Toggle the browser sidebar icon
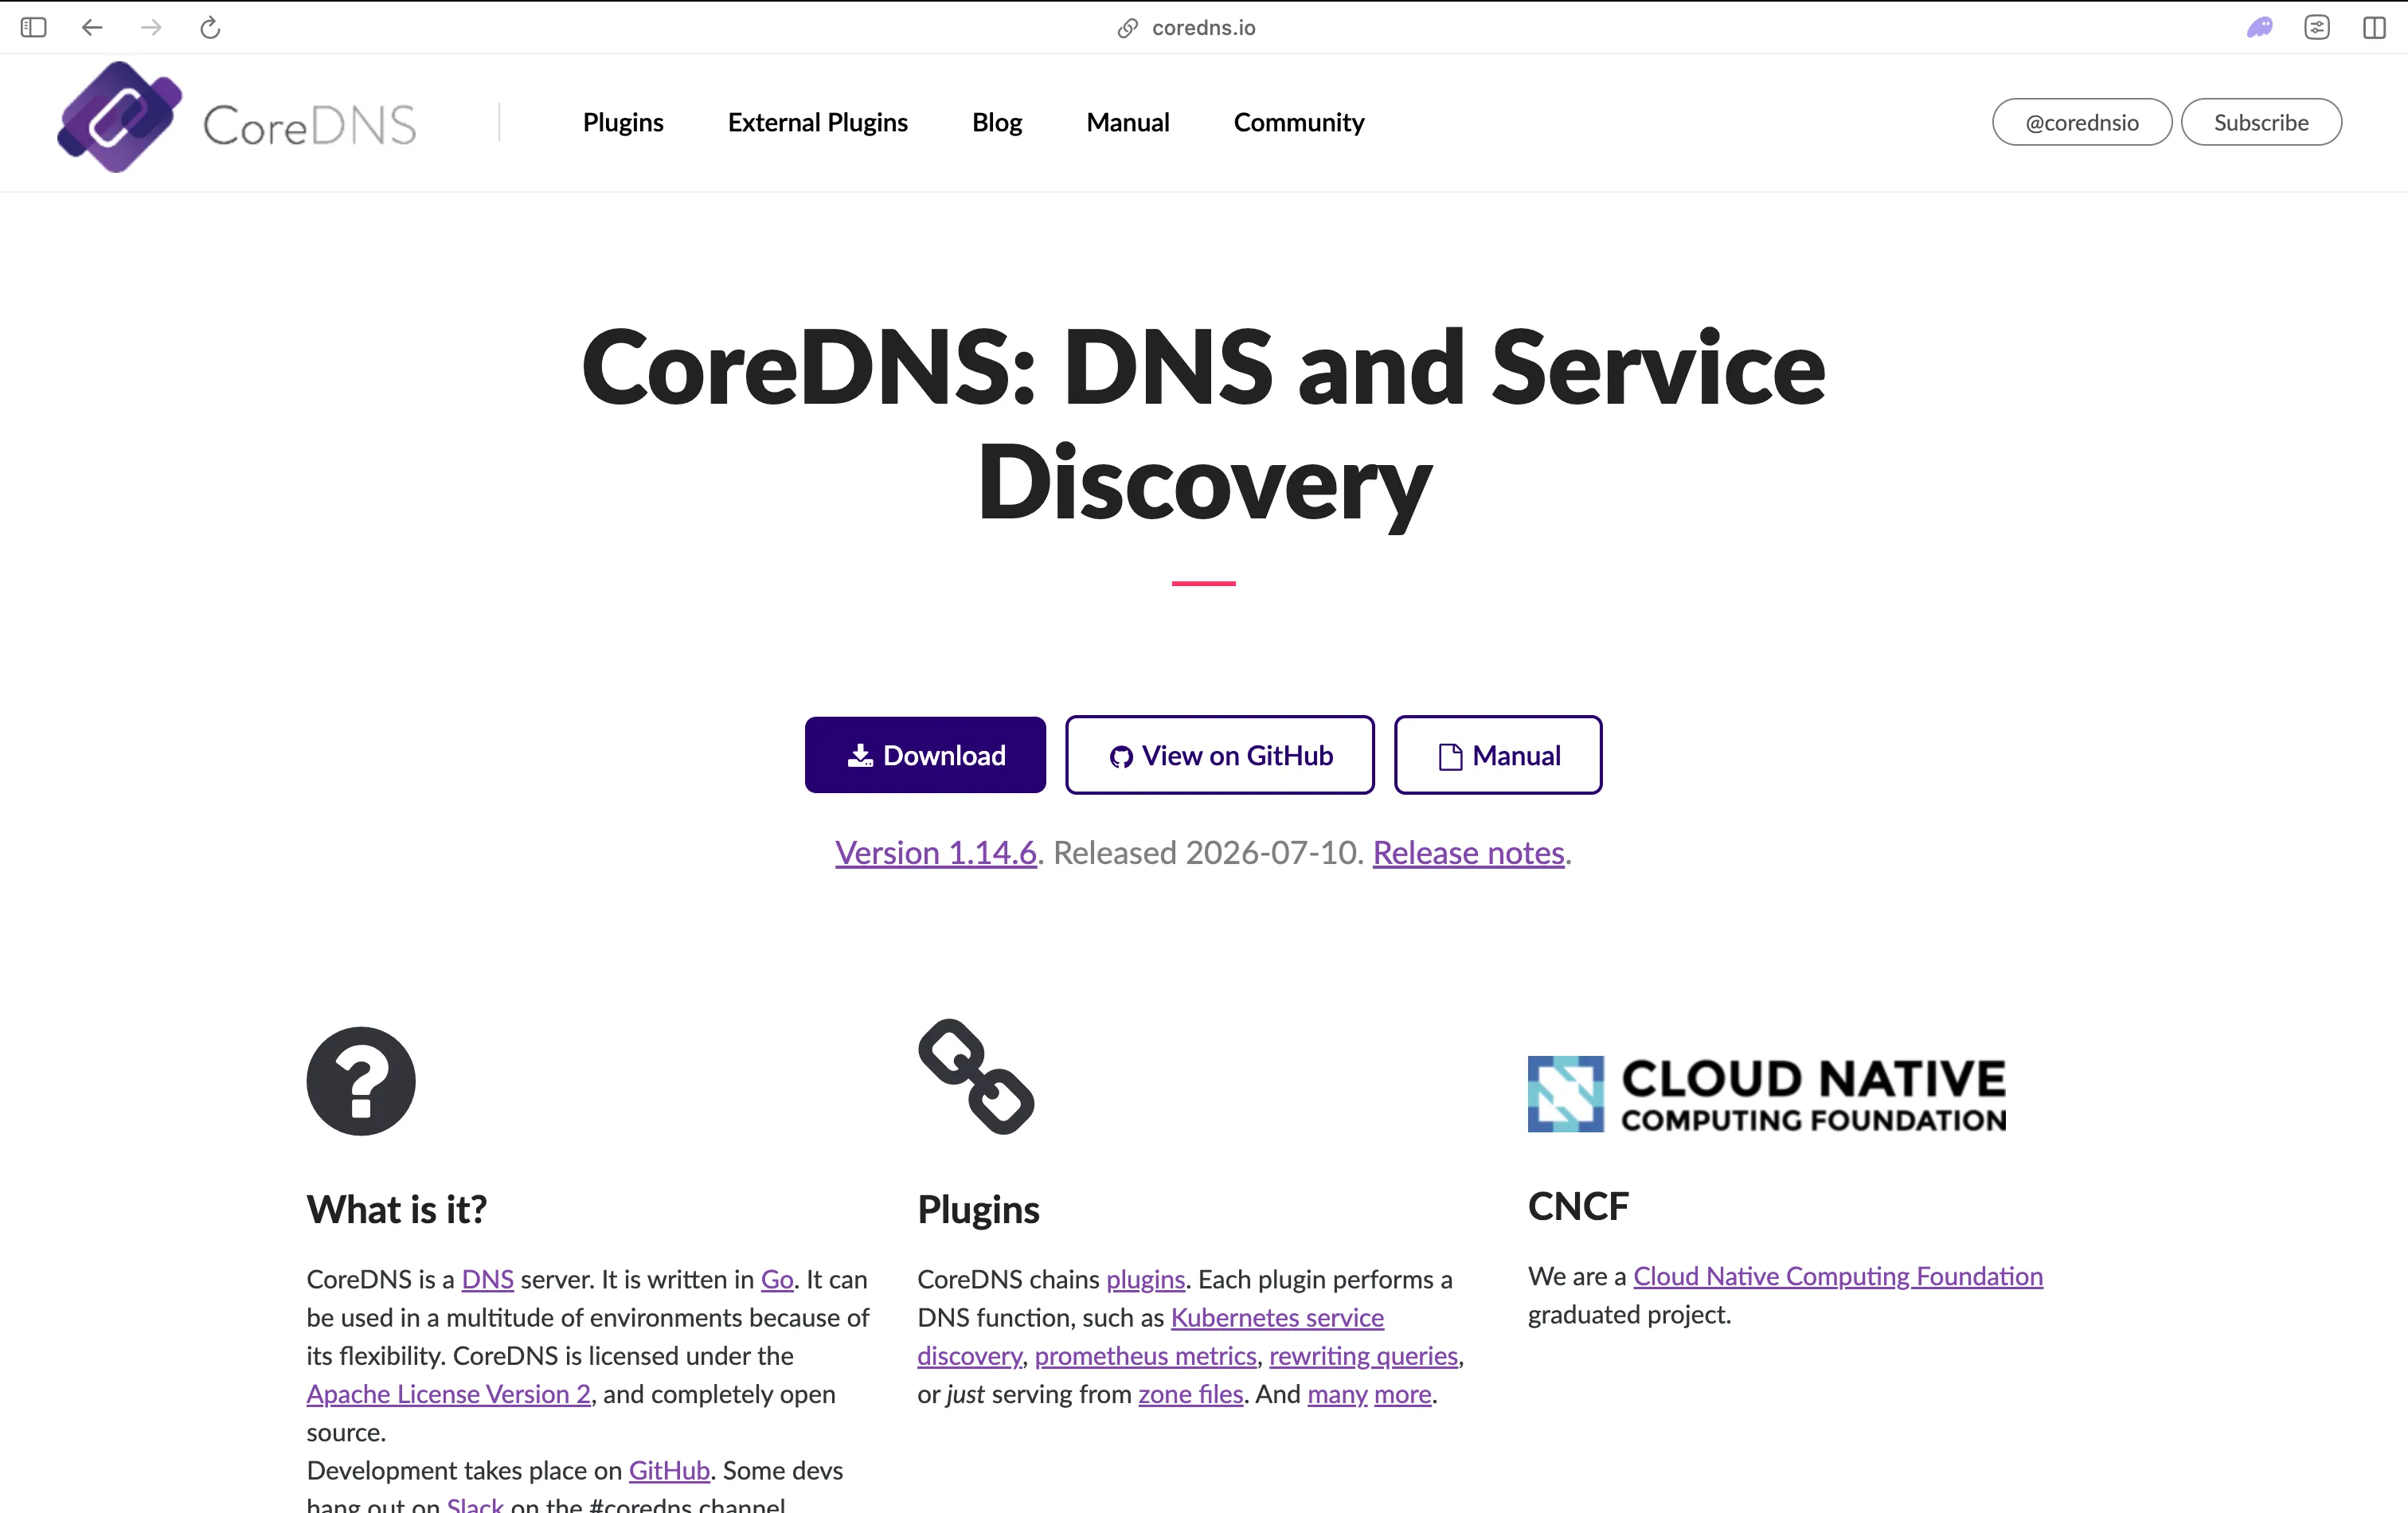 click(x=33, y=27)
